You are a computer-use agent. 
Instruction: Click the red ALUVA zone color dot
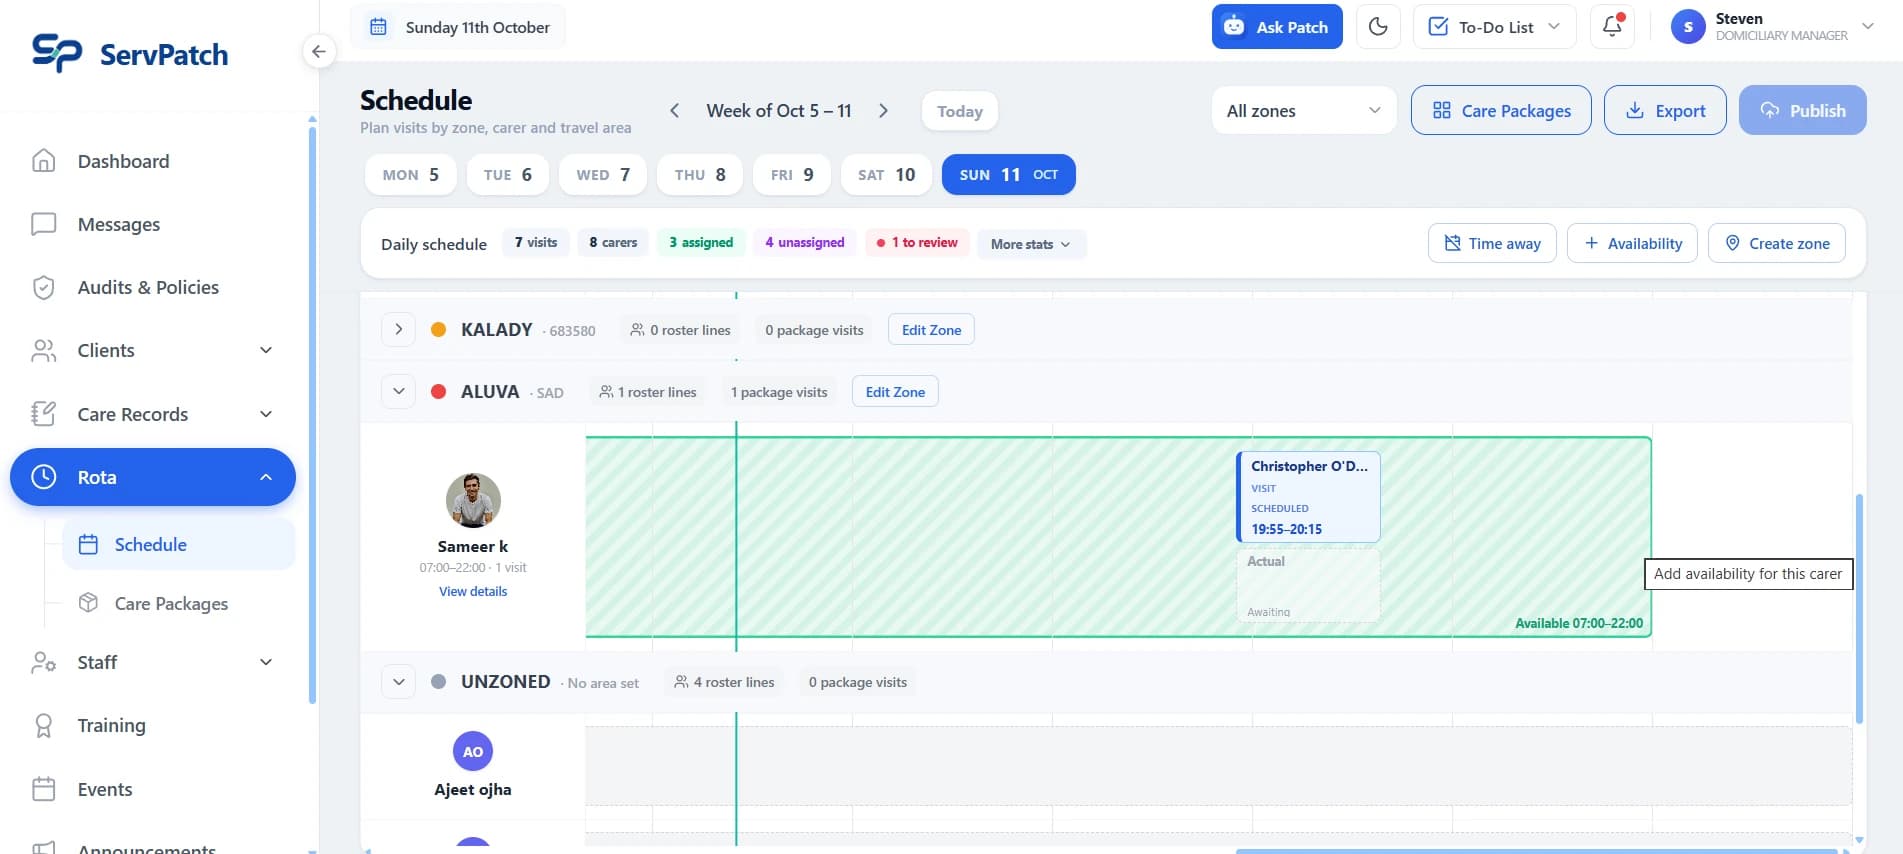click(x=438, y=391)
